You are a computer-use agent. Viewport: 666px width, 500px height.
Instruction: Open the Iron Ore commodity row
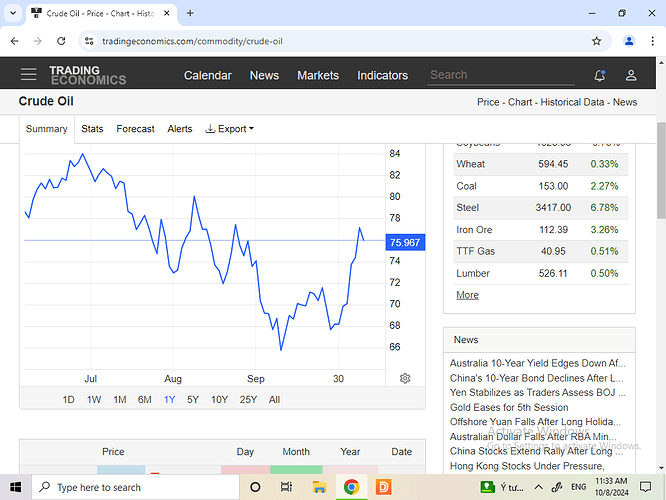(540, 230)
